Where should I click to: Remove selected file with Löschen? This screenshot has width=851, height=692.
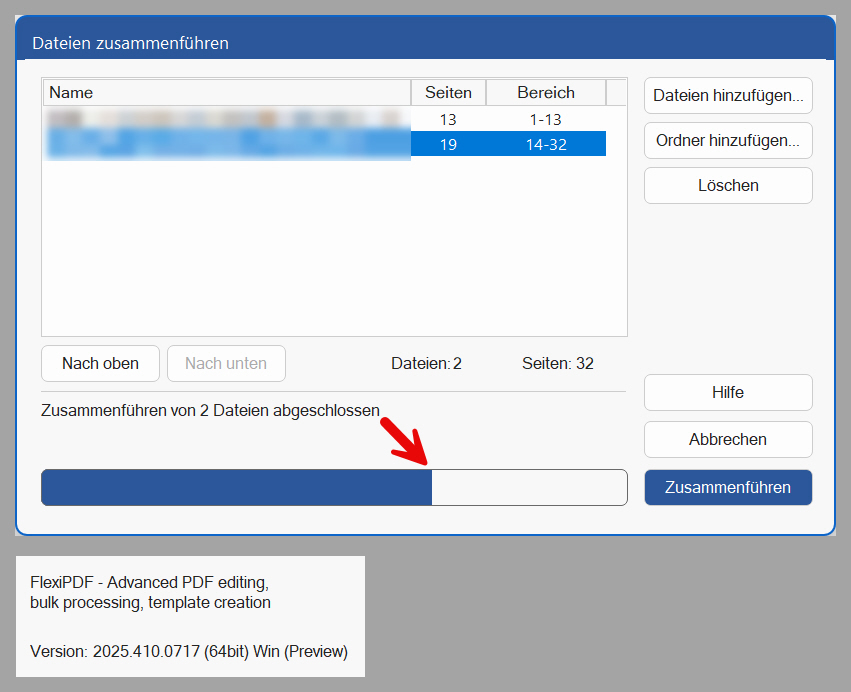728,186
